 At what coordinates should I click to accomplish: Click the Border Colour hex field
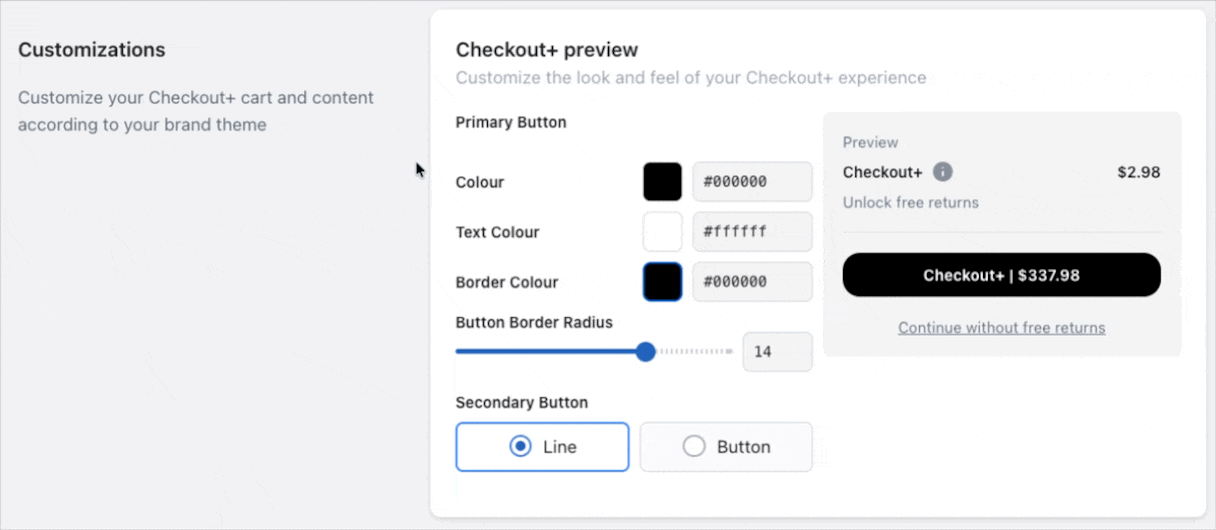click(x=752, y=282)
